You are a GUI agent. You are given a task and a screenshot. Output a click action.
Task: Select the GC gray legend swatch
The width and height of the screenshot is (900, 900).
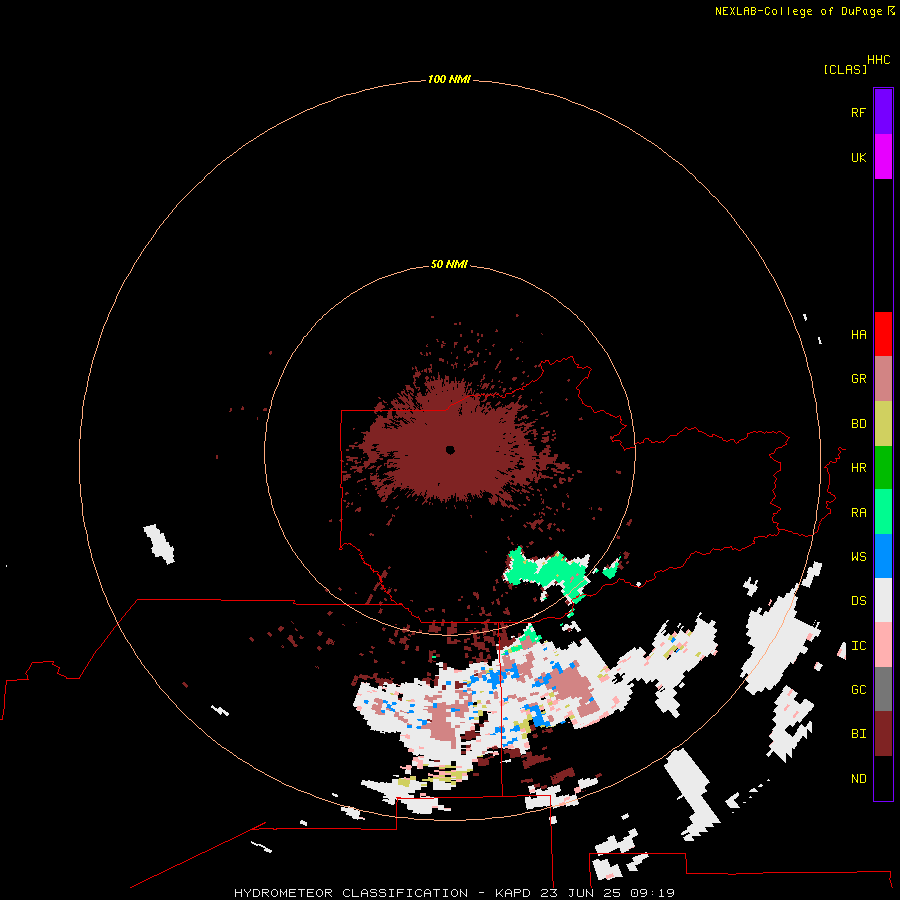pyautogui.click(x=883, y=689)
